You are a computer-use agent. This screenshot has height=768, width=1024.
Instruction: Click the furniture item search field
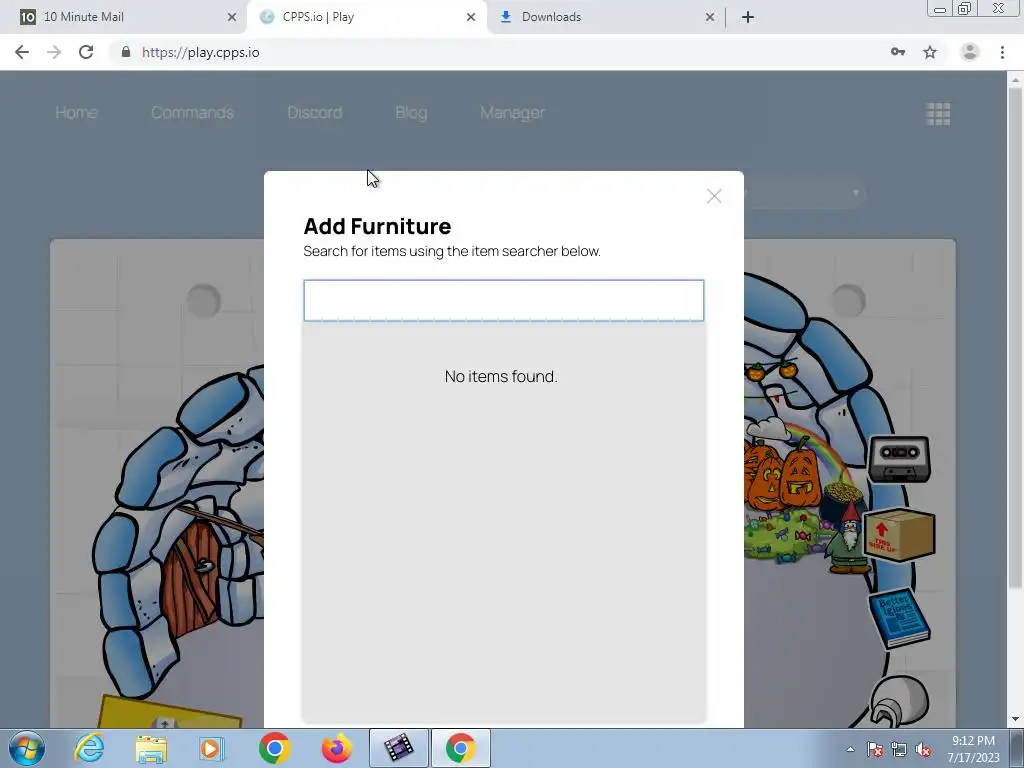(504, 300)
